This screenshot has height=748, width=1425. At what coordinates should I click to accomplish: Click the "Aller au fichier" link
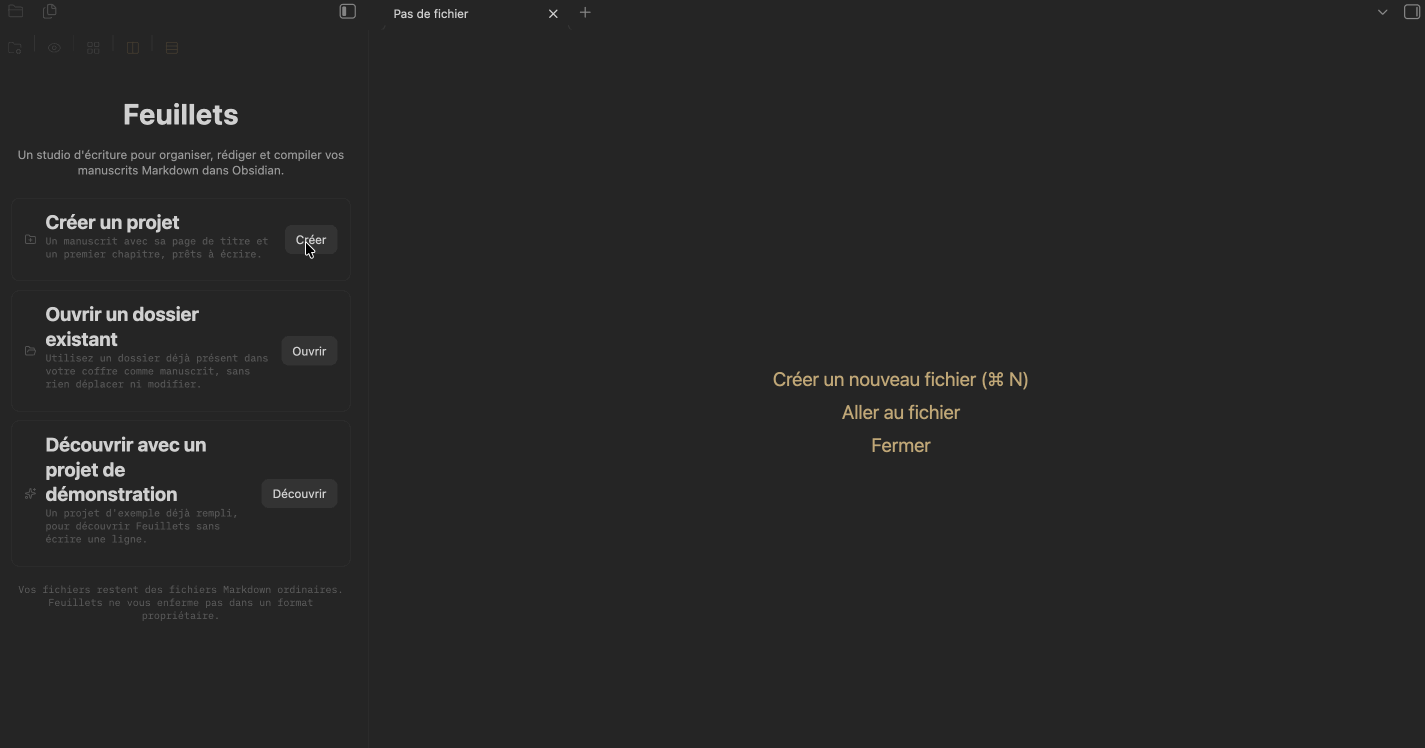point(901,412)
